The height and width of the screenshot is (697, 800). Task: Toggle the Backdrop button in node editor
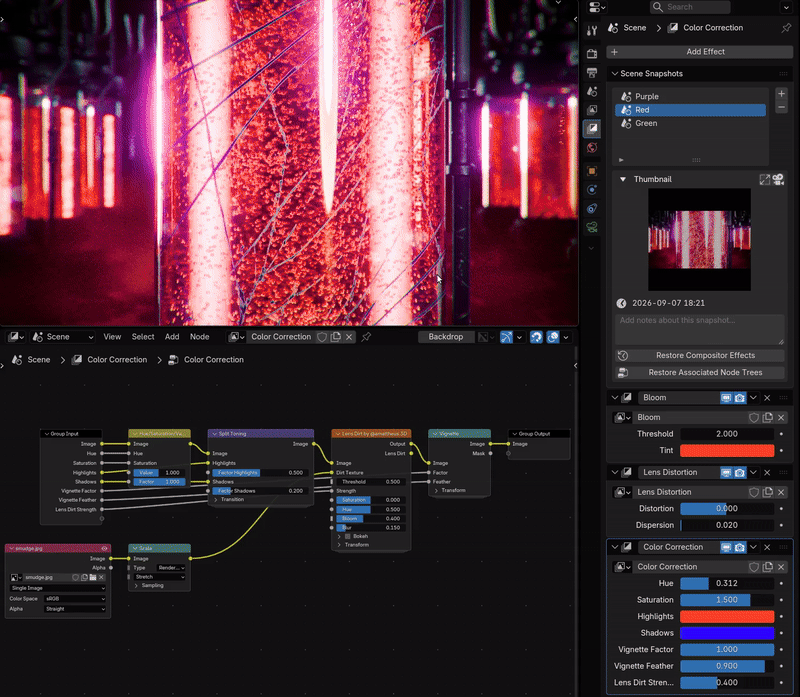[445, 337]
